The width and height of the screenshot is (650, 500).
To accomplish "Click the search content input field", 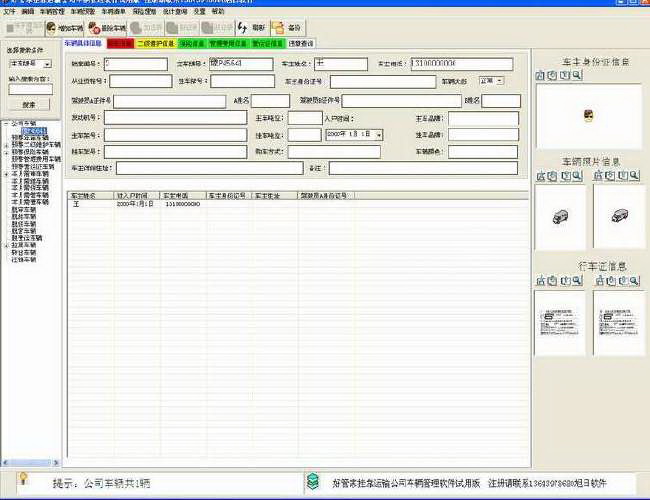I will point(31,89).
